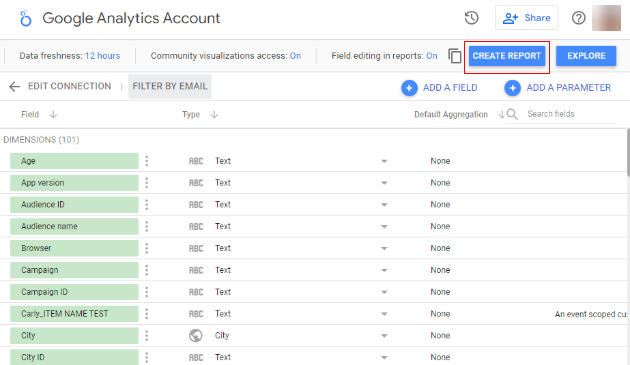The image size is (630, 365).
Task: Open more options for Browser field
Action: coord(147,248)
